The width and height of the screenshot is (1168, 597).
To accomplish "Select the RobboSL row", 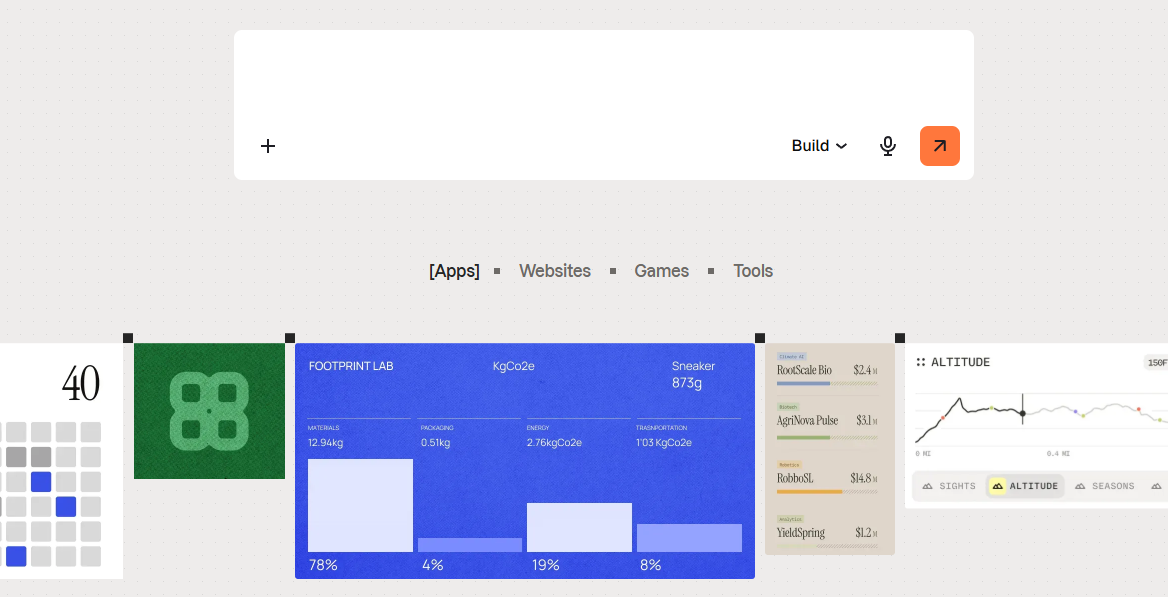I will click(827, 478).
